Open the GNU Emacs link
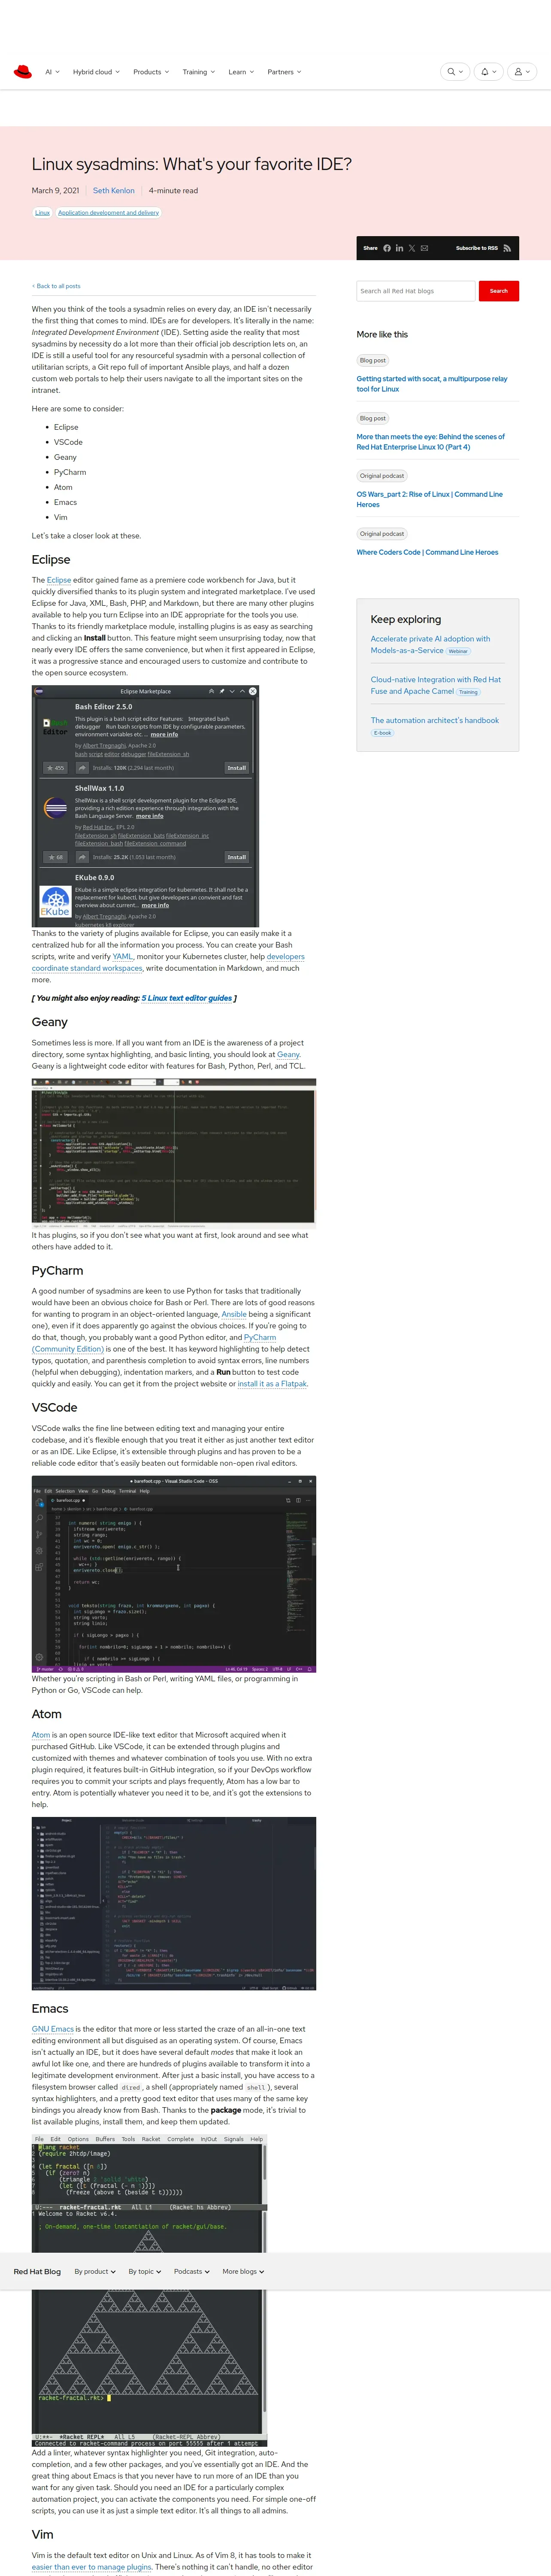This screenshot has height=2576, width=551. (53, 2029)
